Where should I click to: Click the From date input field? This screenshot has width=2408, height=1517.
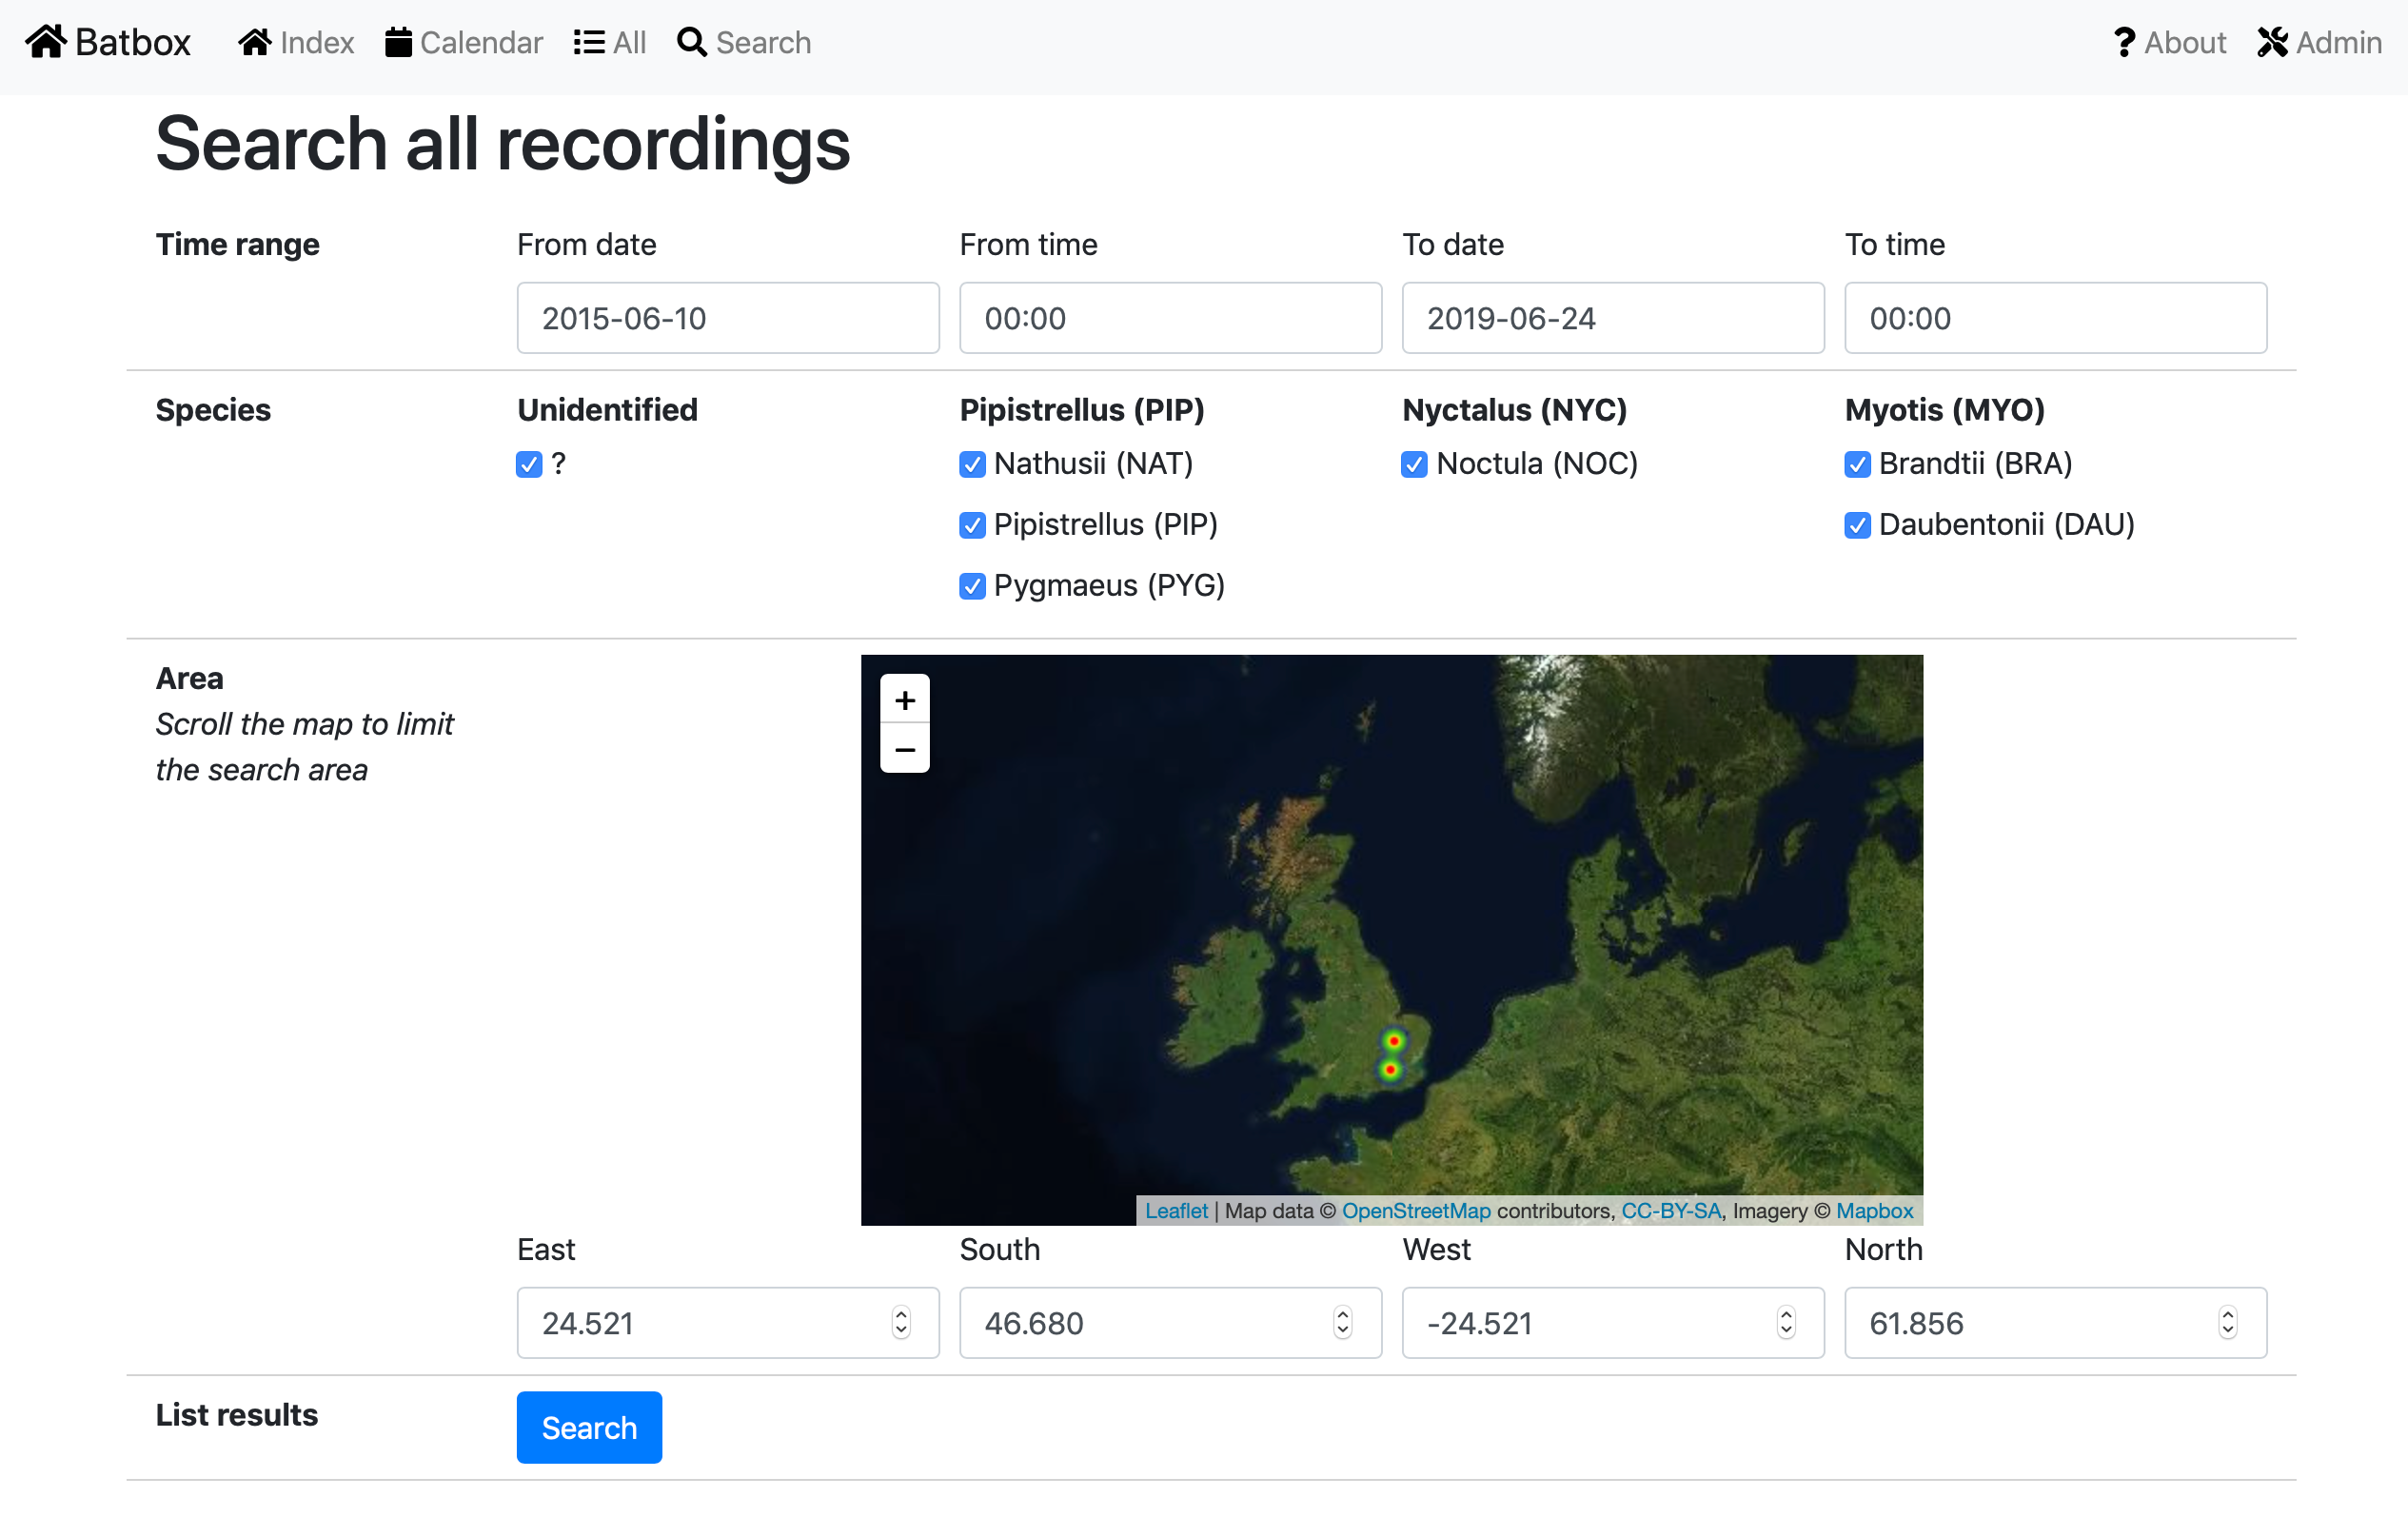point(727,318)
